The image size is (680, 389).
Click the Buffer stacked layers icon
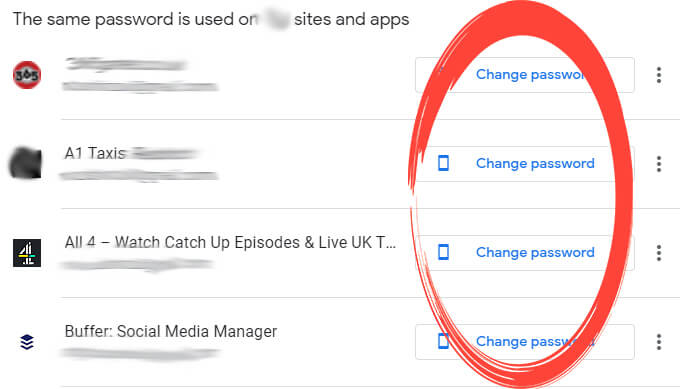(27, 342)
